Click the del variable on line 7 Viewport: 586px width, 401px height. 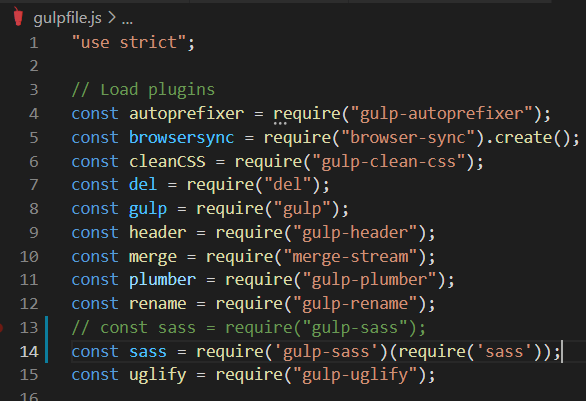pyautogui.click(x=143, y=185)
